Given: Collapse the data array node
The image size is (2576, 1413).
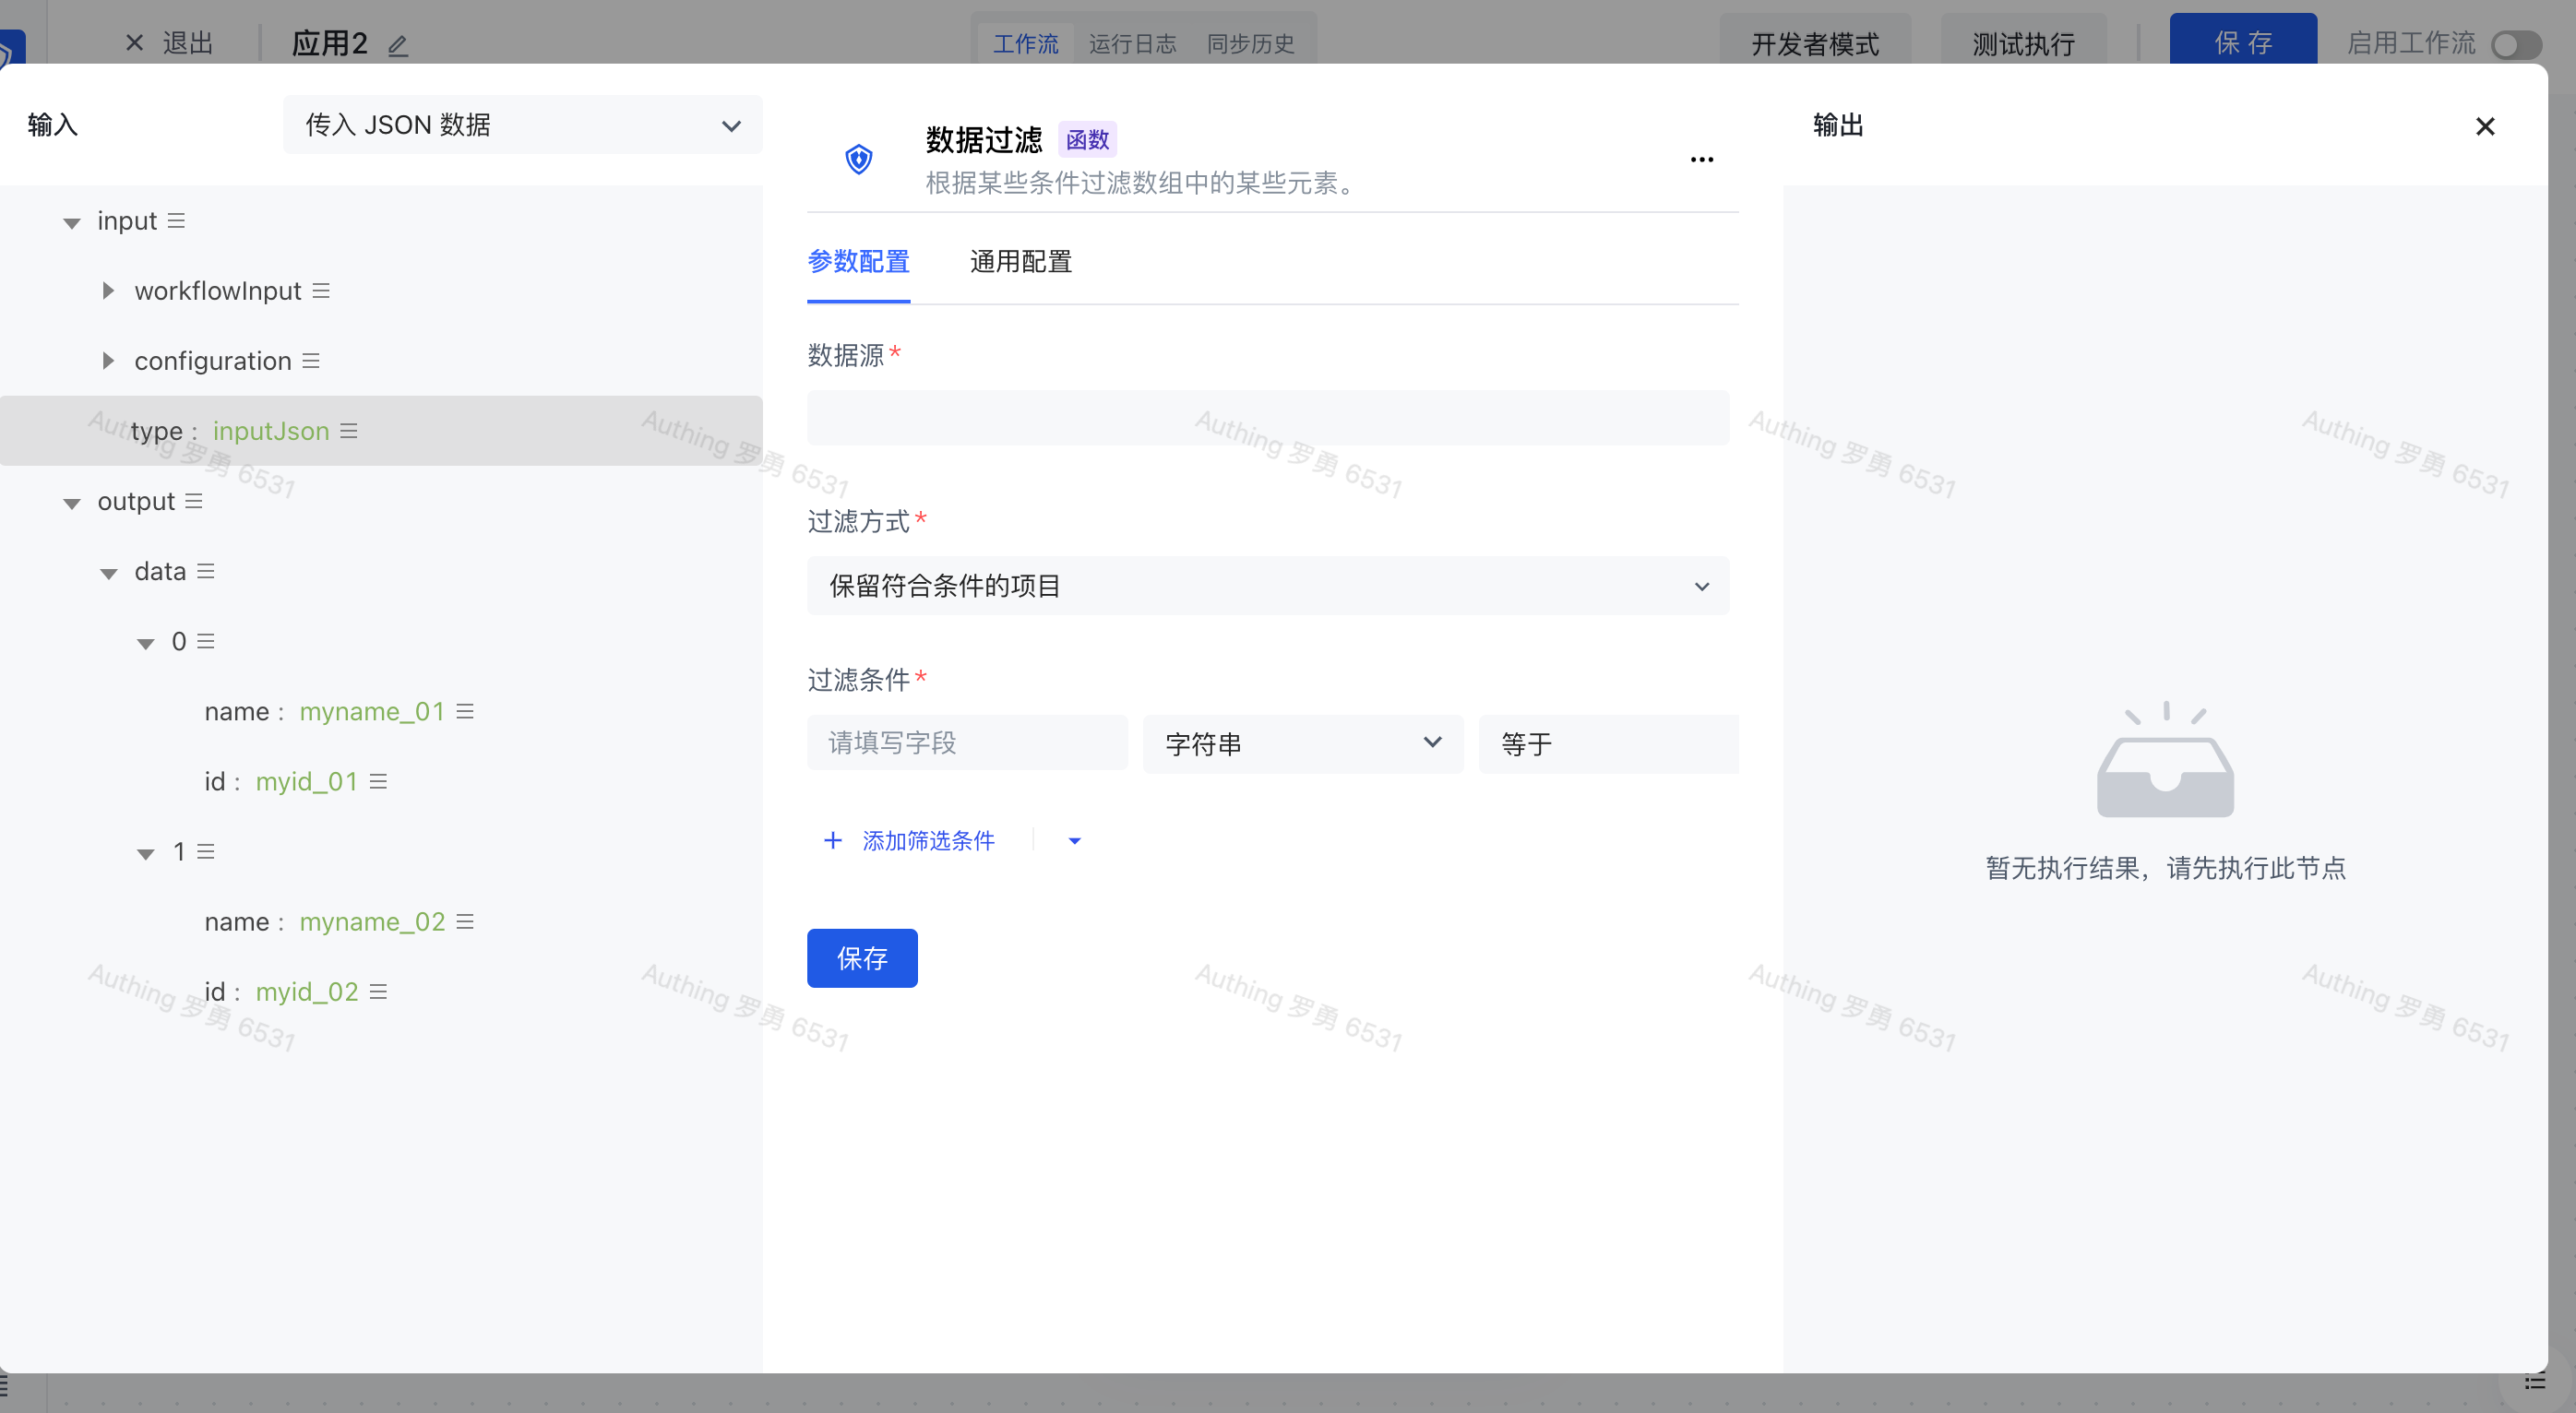Looking at the screenshot, I should pyautogui.click(x=108, y=573).
